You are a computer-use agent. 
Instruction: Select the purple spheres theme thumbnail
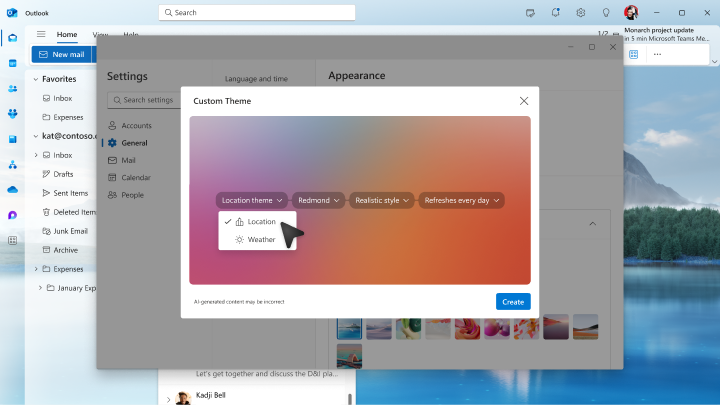(x=497, y=327)
